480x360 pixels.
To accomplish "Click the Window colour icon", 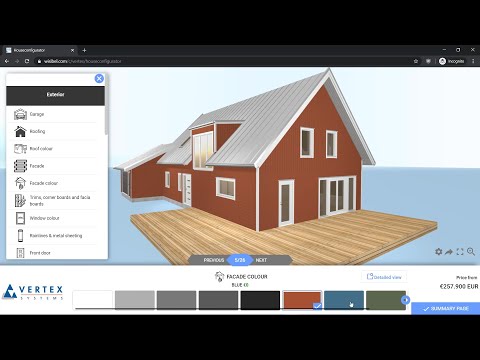I will pyautogui.click(x=20, y=218).
